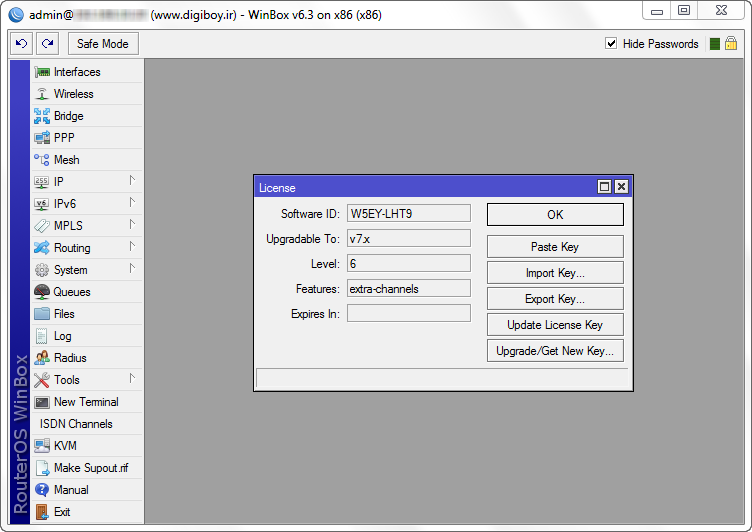Click the Manual help question icon
Screen dimensions: 752x532
coord(42,490)
